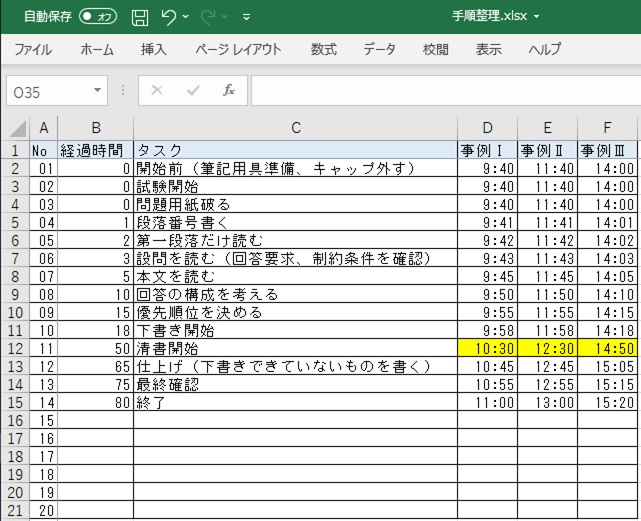Click the Save floppy disk icon
The height and width of the screenshot is (521, 641).
point(140,17)
